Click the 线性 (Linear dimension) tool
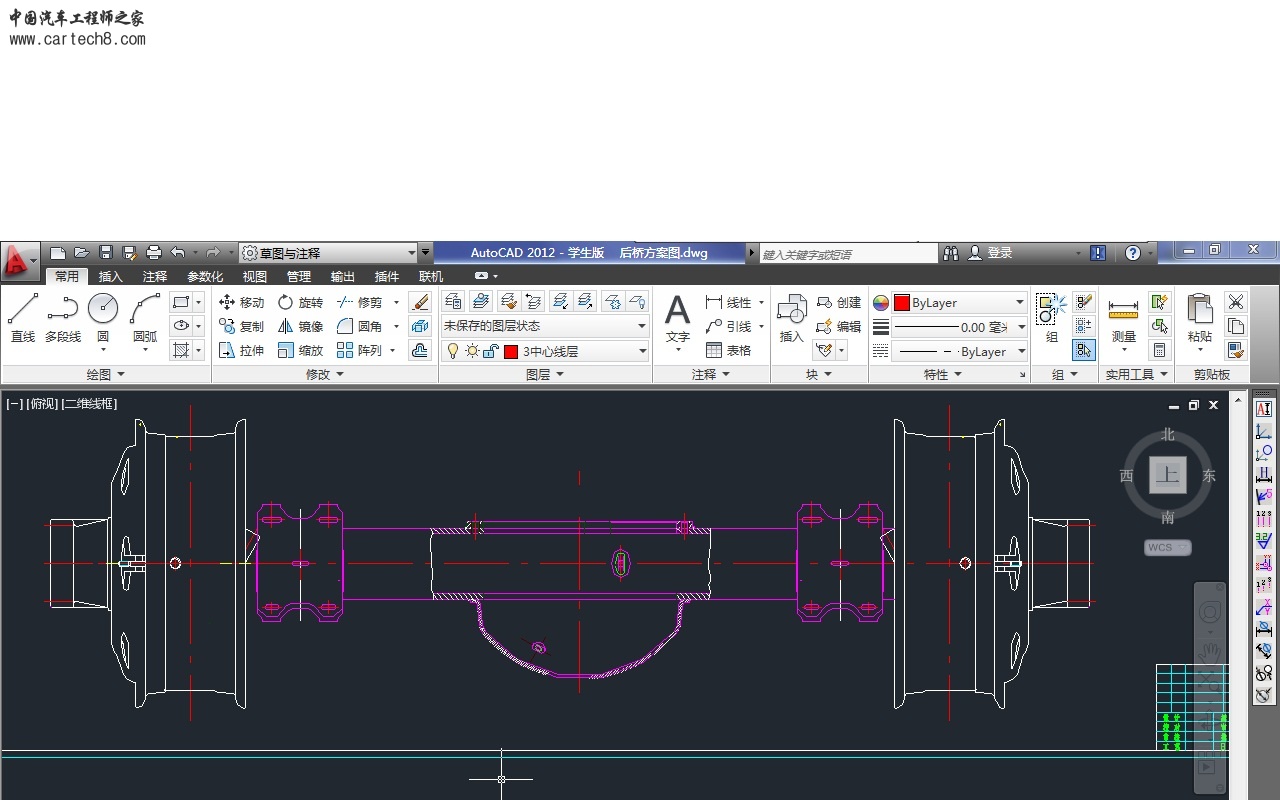This screenshot has height=800, width=1280. click(728, 302)
